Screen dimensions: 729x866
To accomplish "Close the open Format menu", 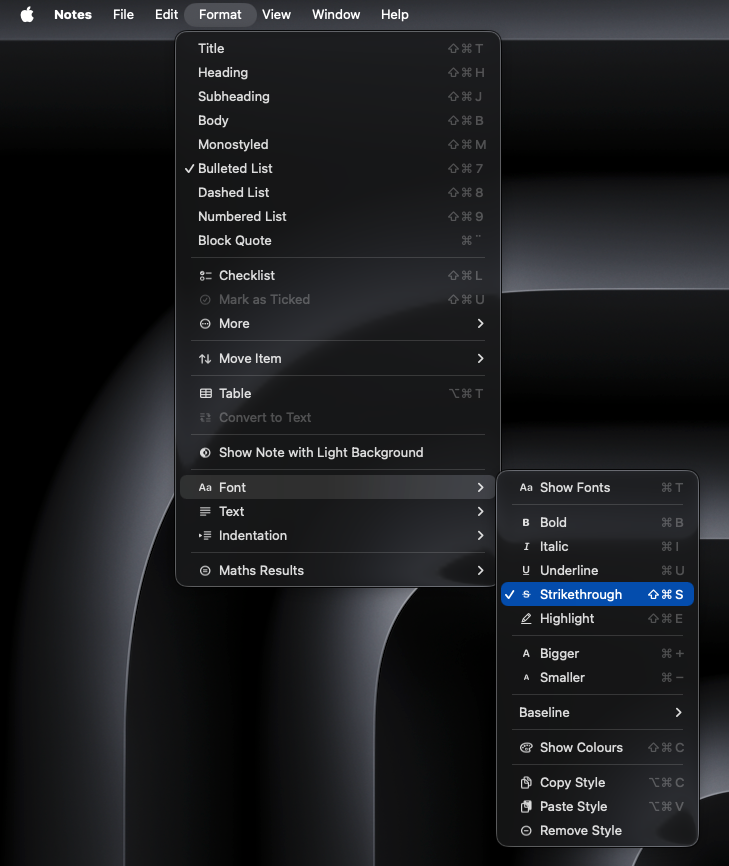I will pyautogui.click(x=220, y=14).
